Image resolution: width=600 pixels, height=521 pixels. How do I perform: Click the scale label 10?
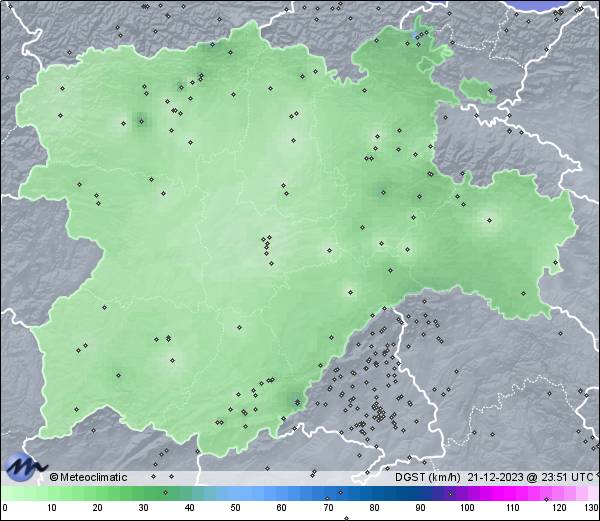(52, 508)
